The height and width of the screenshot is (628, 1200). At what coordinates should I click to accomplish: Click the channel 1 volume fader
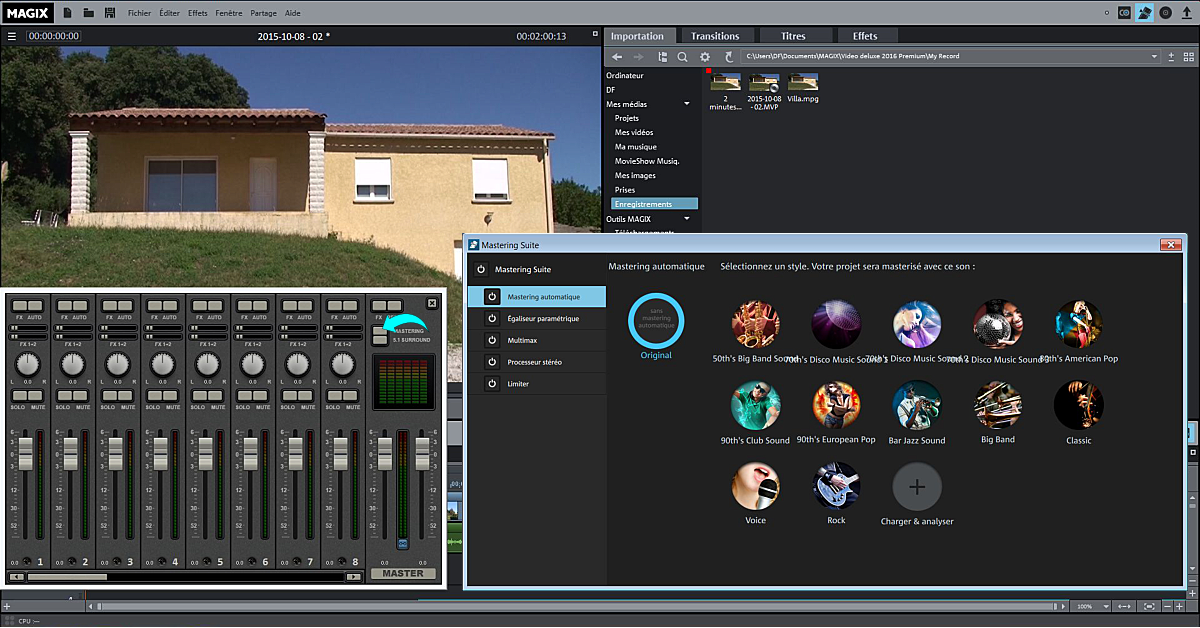click(x=25, y=453)
